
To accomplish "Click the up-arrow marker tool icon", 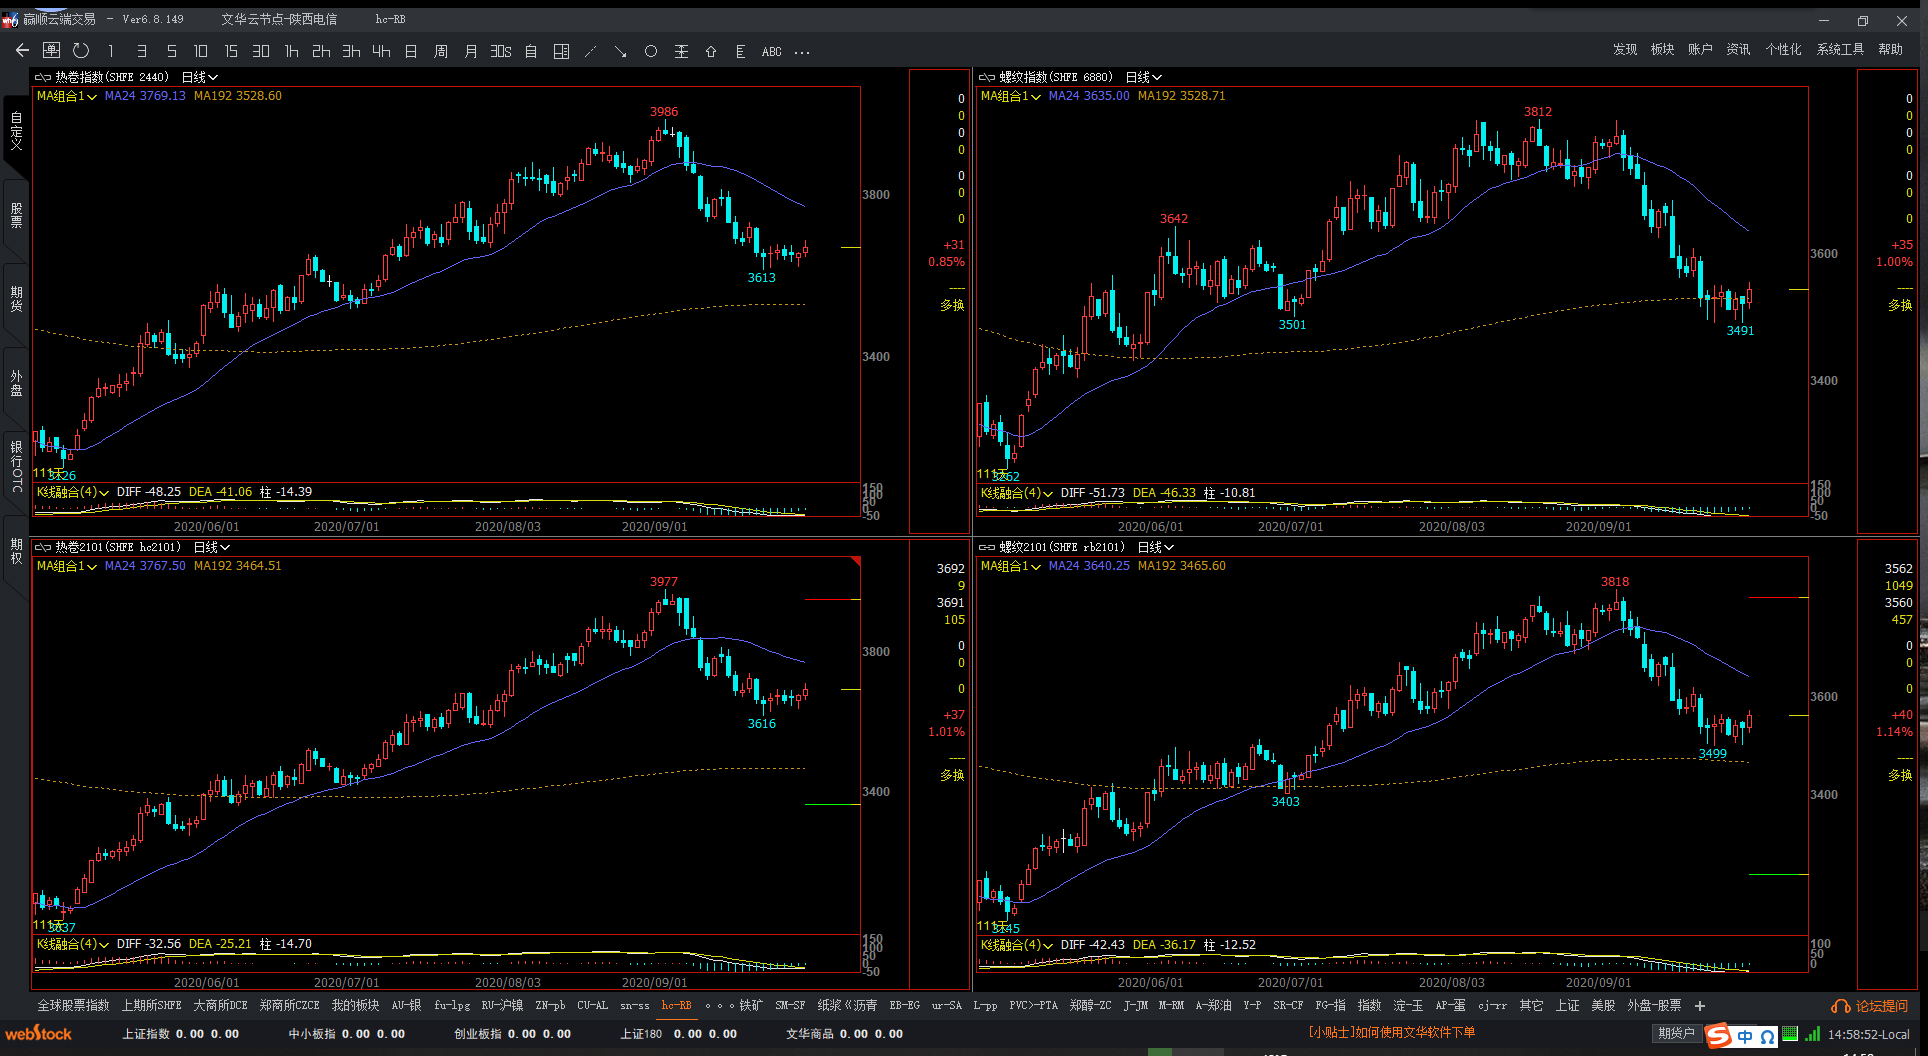I will [x=711, y=51].
